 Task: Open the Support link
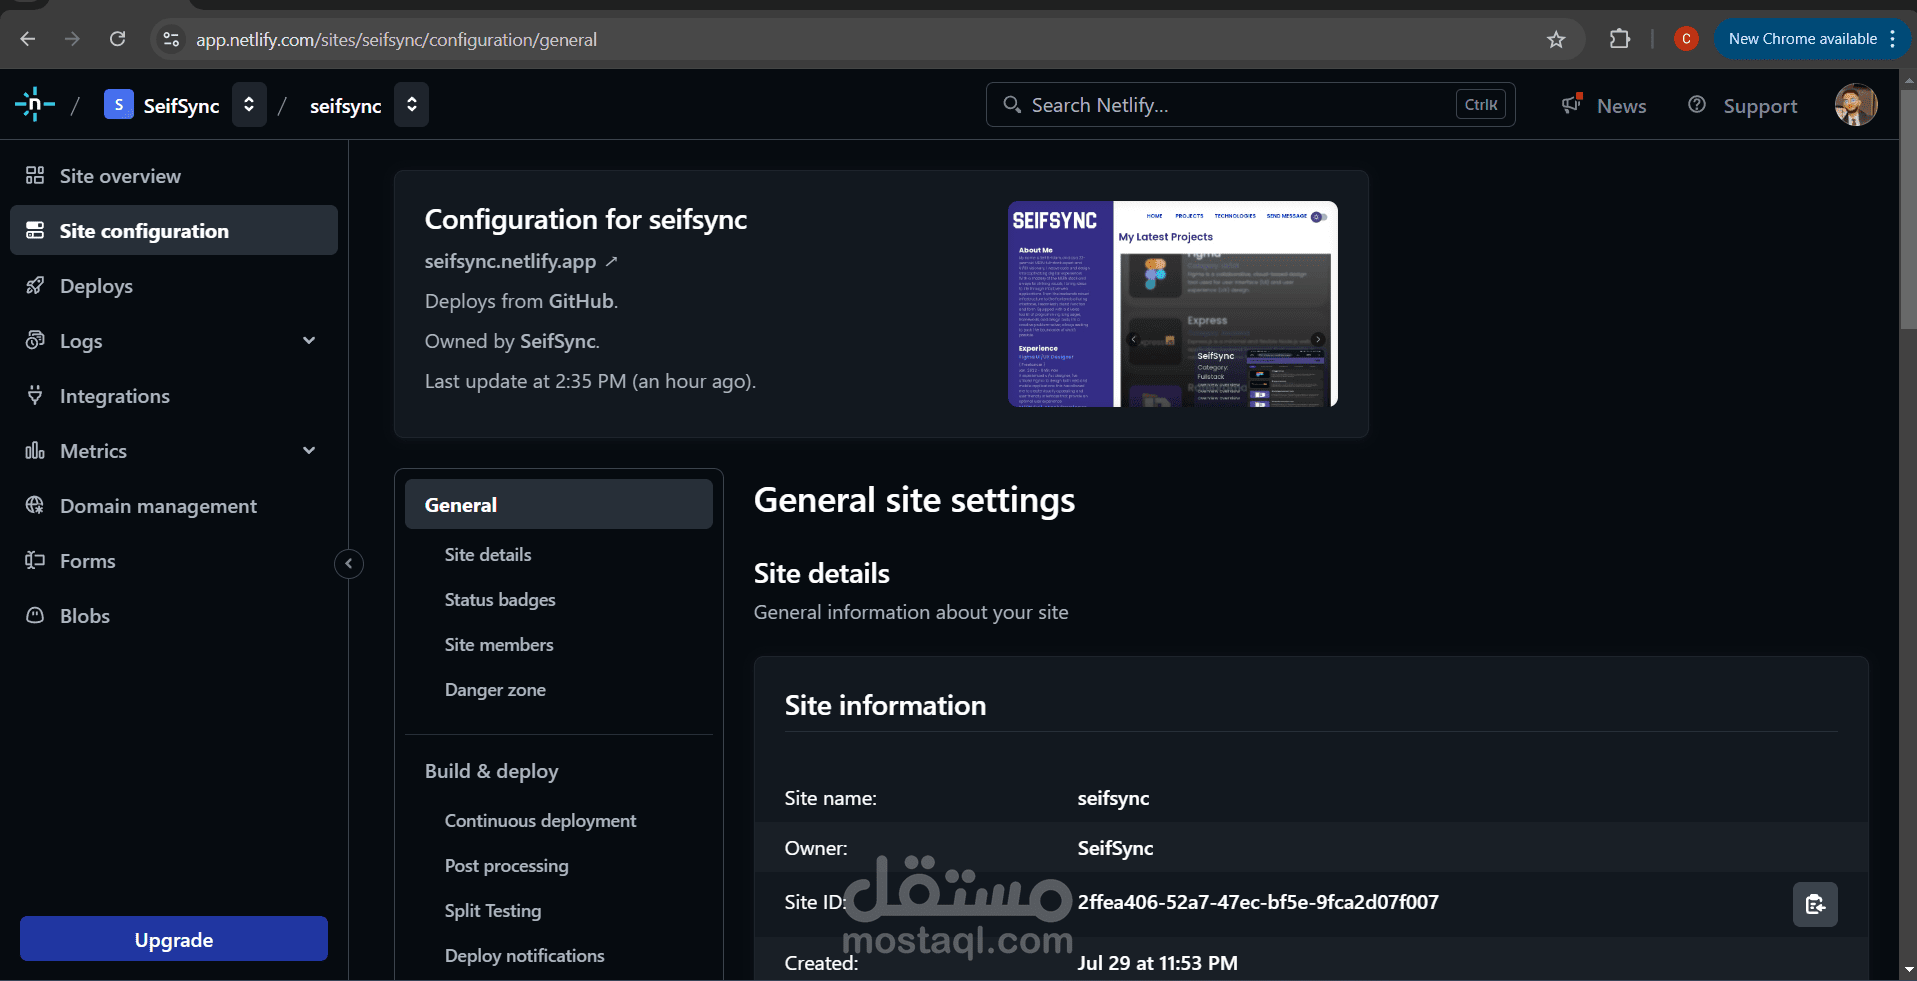tap(1760, 105)
